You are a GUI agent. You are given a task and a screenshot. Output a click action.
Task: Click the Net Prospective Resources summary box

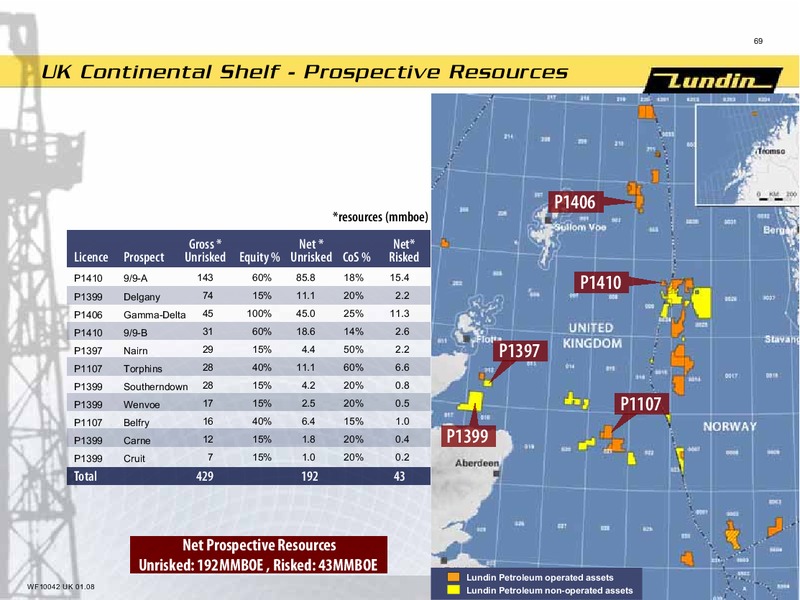258,555
